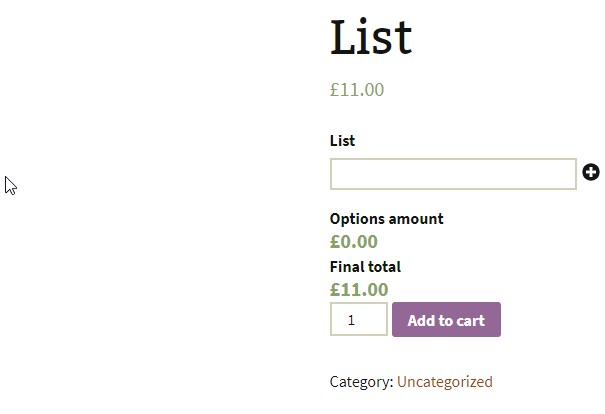Click the large List product title

coord(371,37)
